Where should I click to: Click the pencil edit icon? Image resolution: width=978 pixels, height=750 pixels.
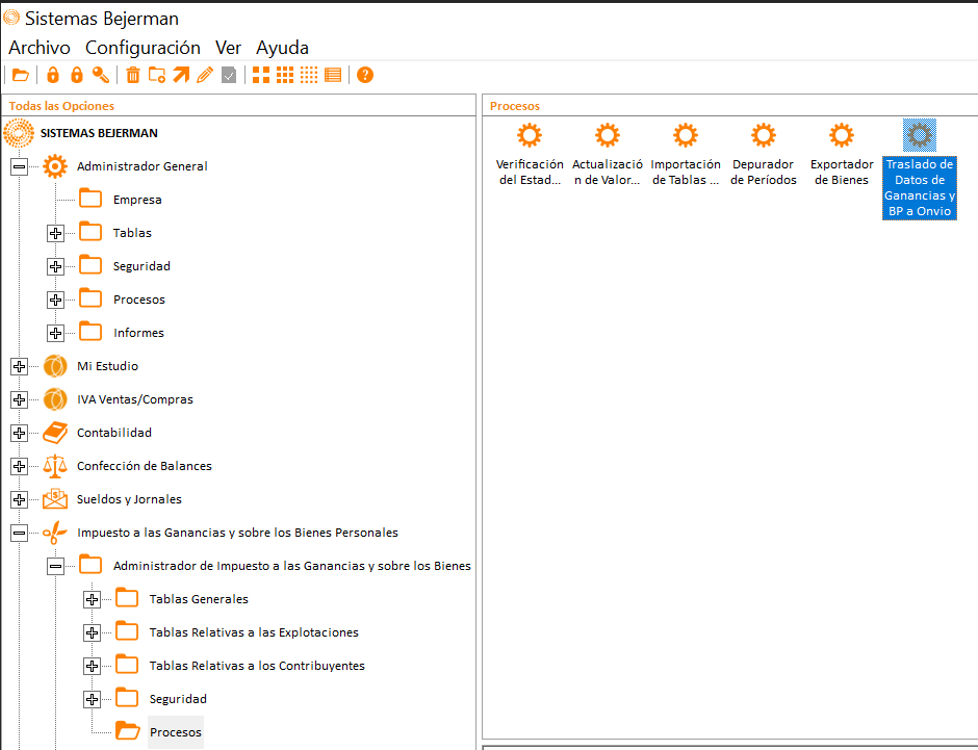click(x=205, y=75)
